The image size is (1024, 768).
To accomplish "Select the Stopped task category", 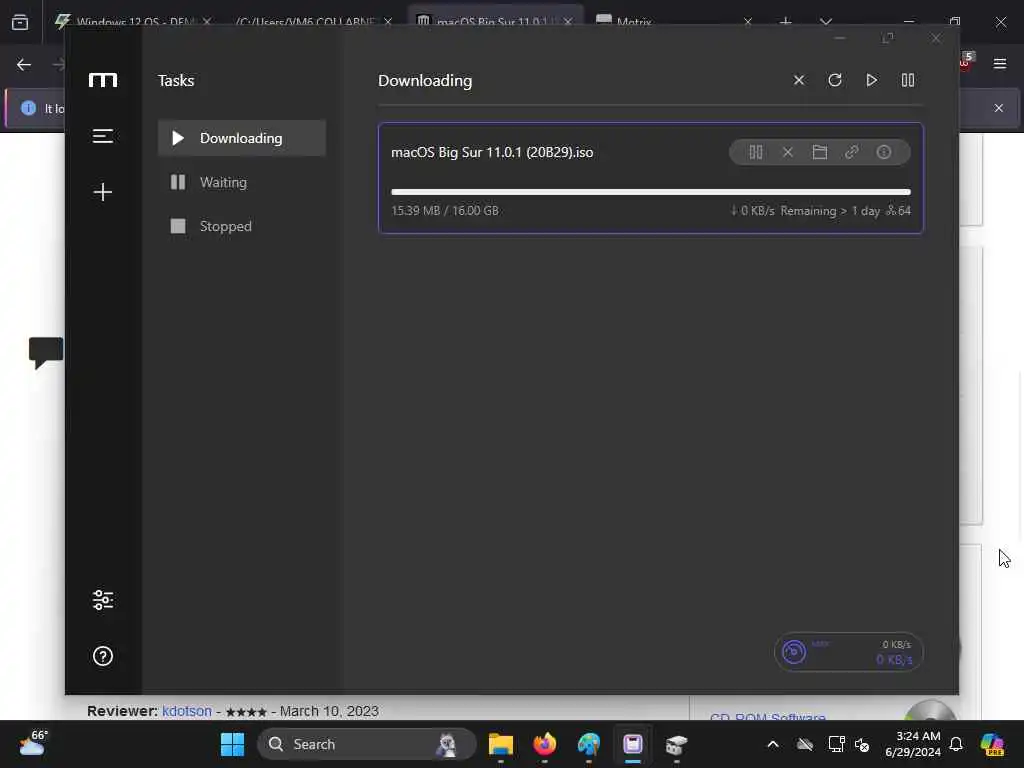I will pos(242,226).
